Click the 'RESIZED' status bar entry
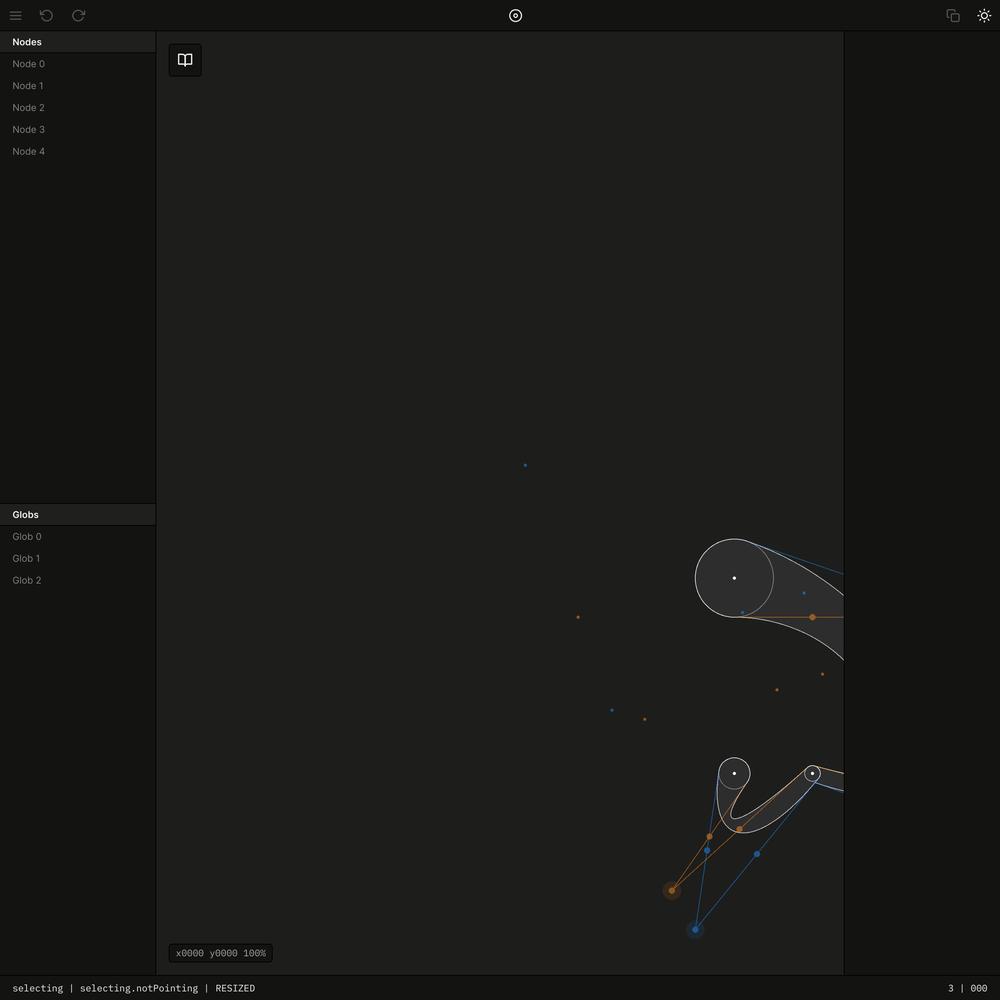 tap(235, 988)
